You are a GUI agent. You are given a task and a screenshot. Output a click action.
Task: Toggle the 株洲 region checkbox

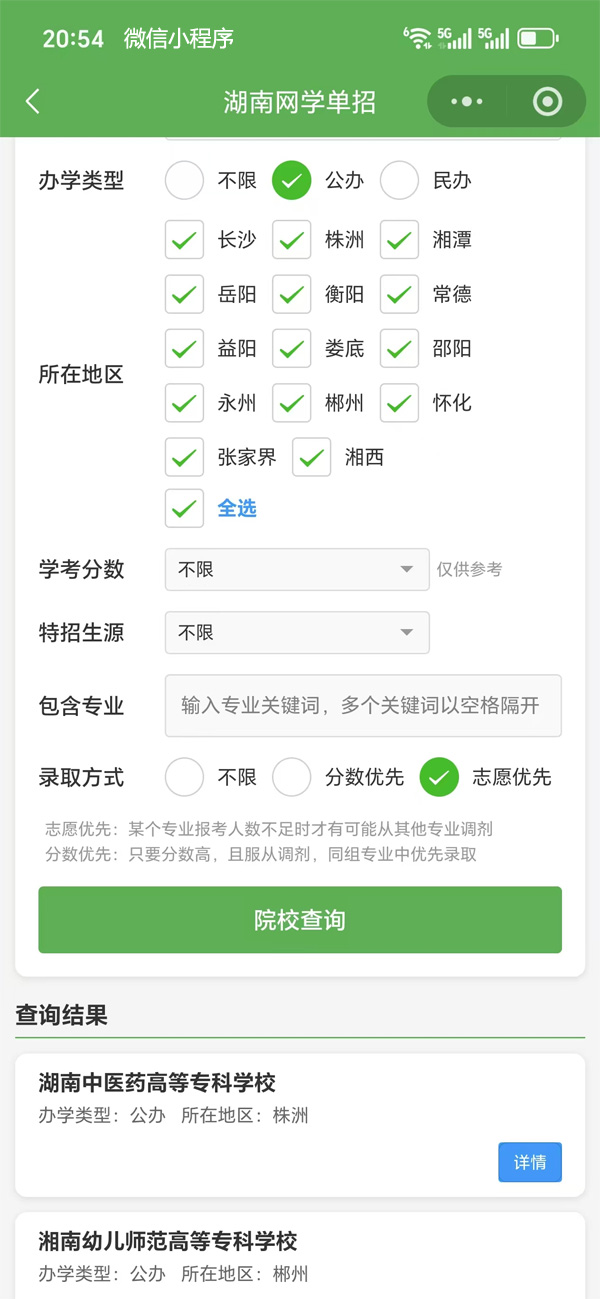point(292,240)
